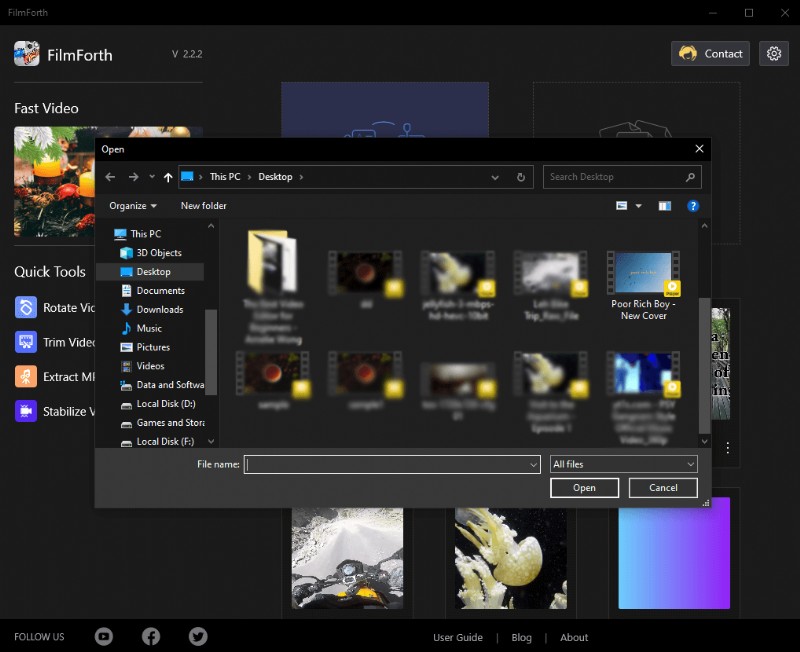Go up one folder level in the dialog
This screenshot has width=800, height=652.
pos(166,177)
